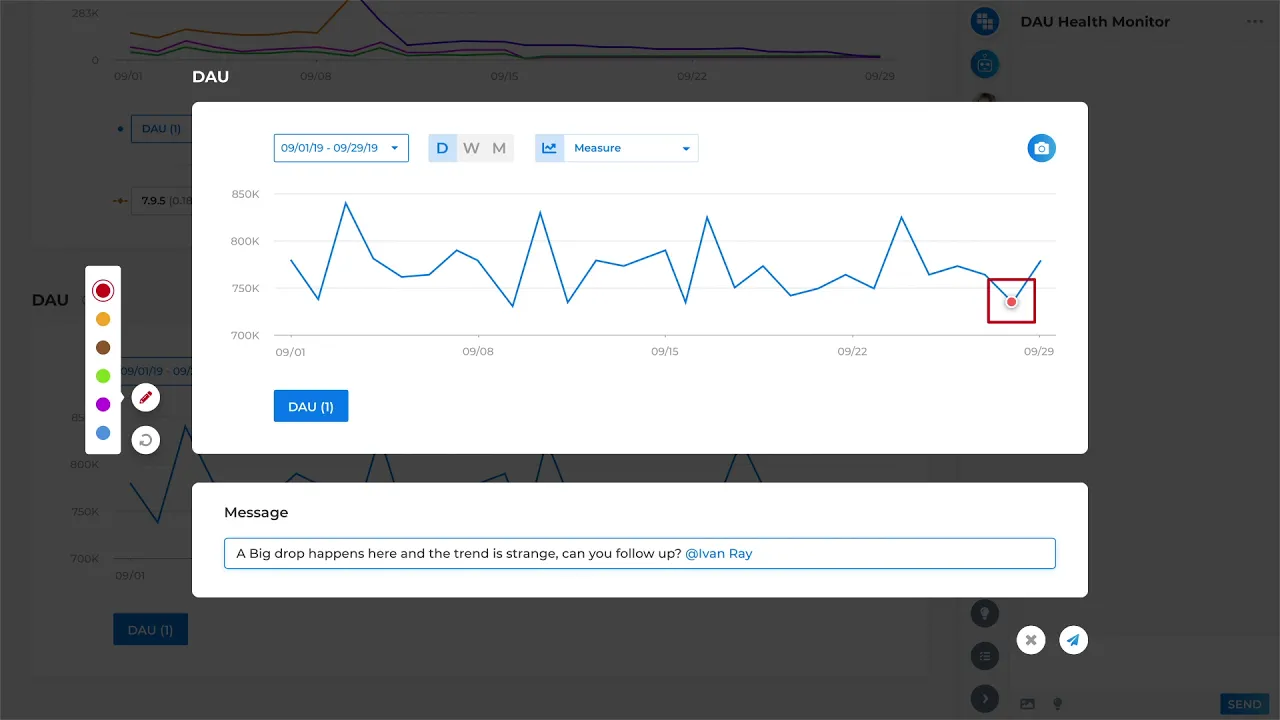Send the annotation with paper plane icon
Image resolution: width=1280 pixels, height=720 pixels.
(x=1073, y=640)
